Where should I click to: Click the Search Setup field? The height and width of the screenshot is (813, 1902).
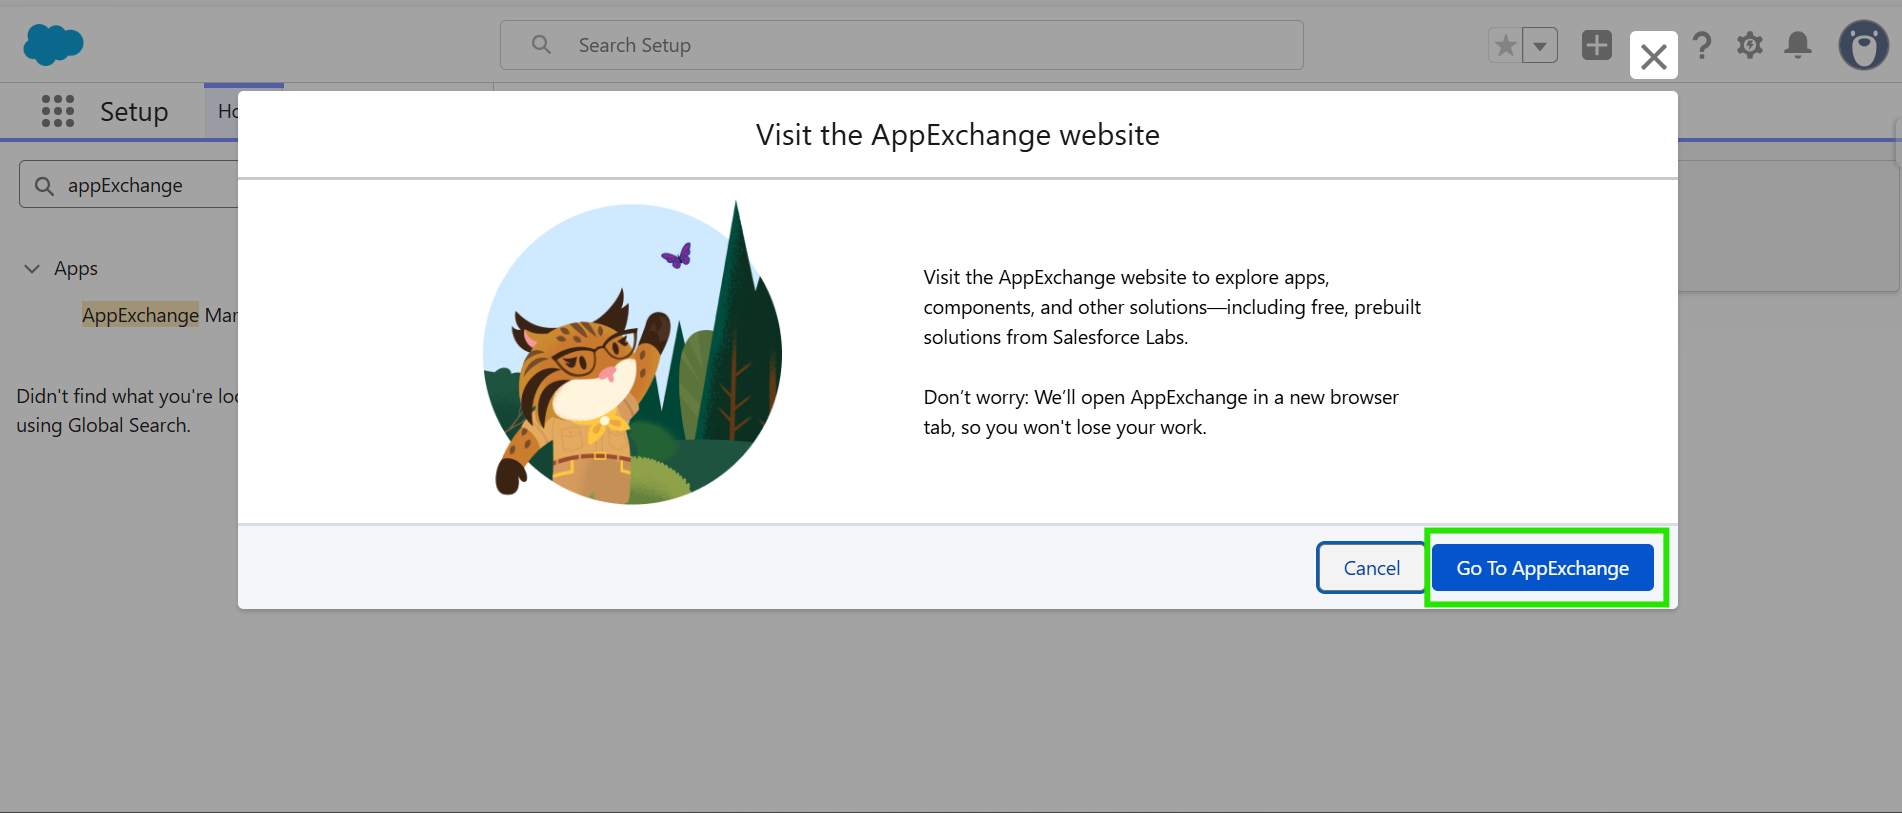coord(902,45)
